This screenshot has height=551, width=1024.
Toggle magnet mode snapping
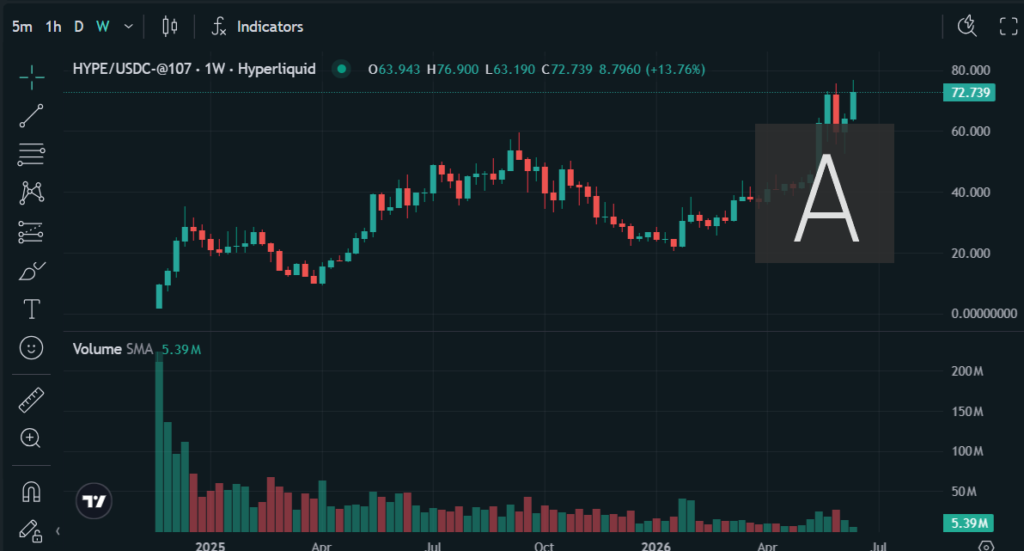(31, 491)
